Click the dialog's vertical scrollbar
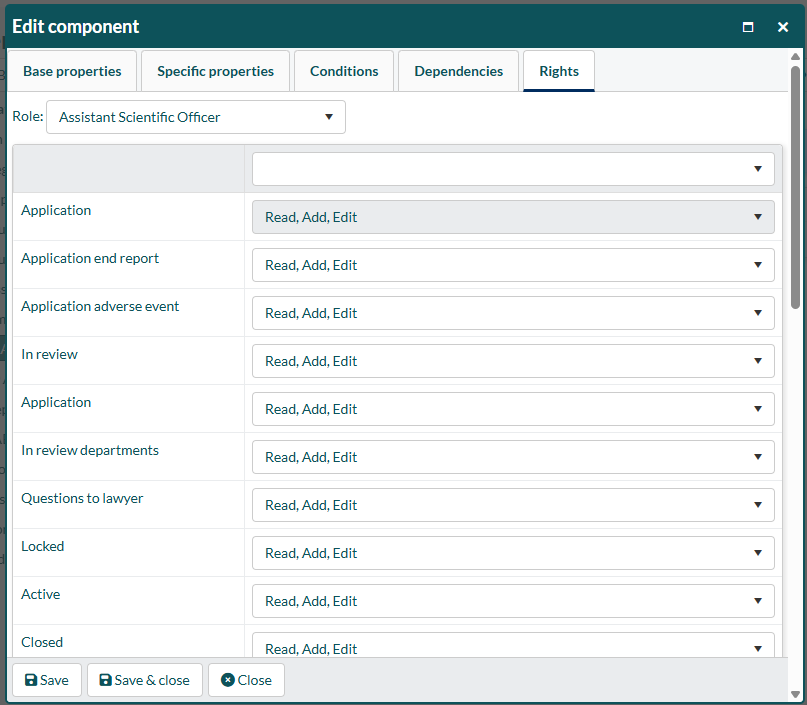 point(795,186)
